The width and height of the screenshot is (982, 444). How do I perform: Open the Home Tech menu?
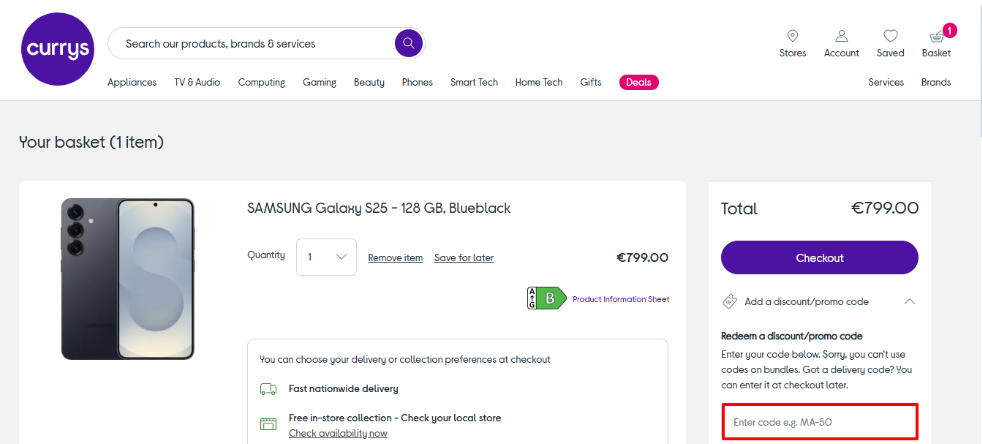539,82
